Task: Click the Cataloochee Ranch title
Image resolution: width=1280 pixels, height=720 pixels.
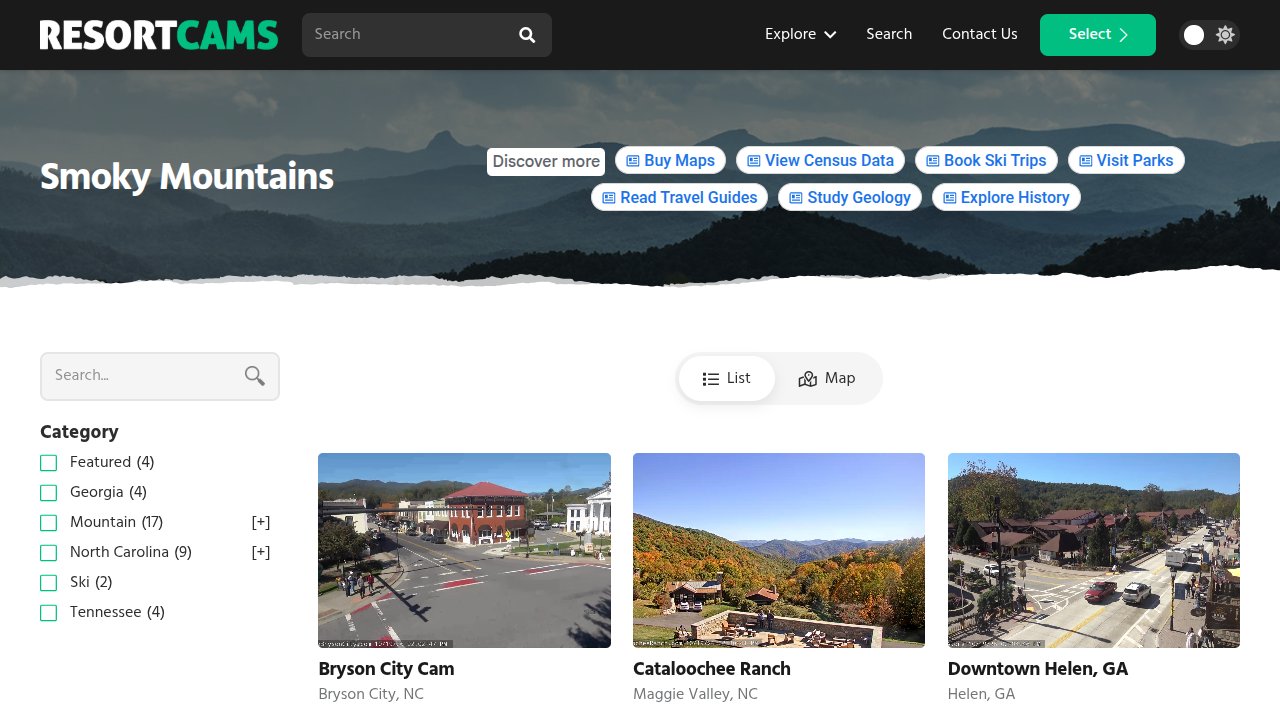Action: [x=712, y=669]
